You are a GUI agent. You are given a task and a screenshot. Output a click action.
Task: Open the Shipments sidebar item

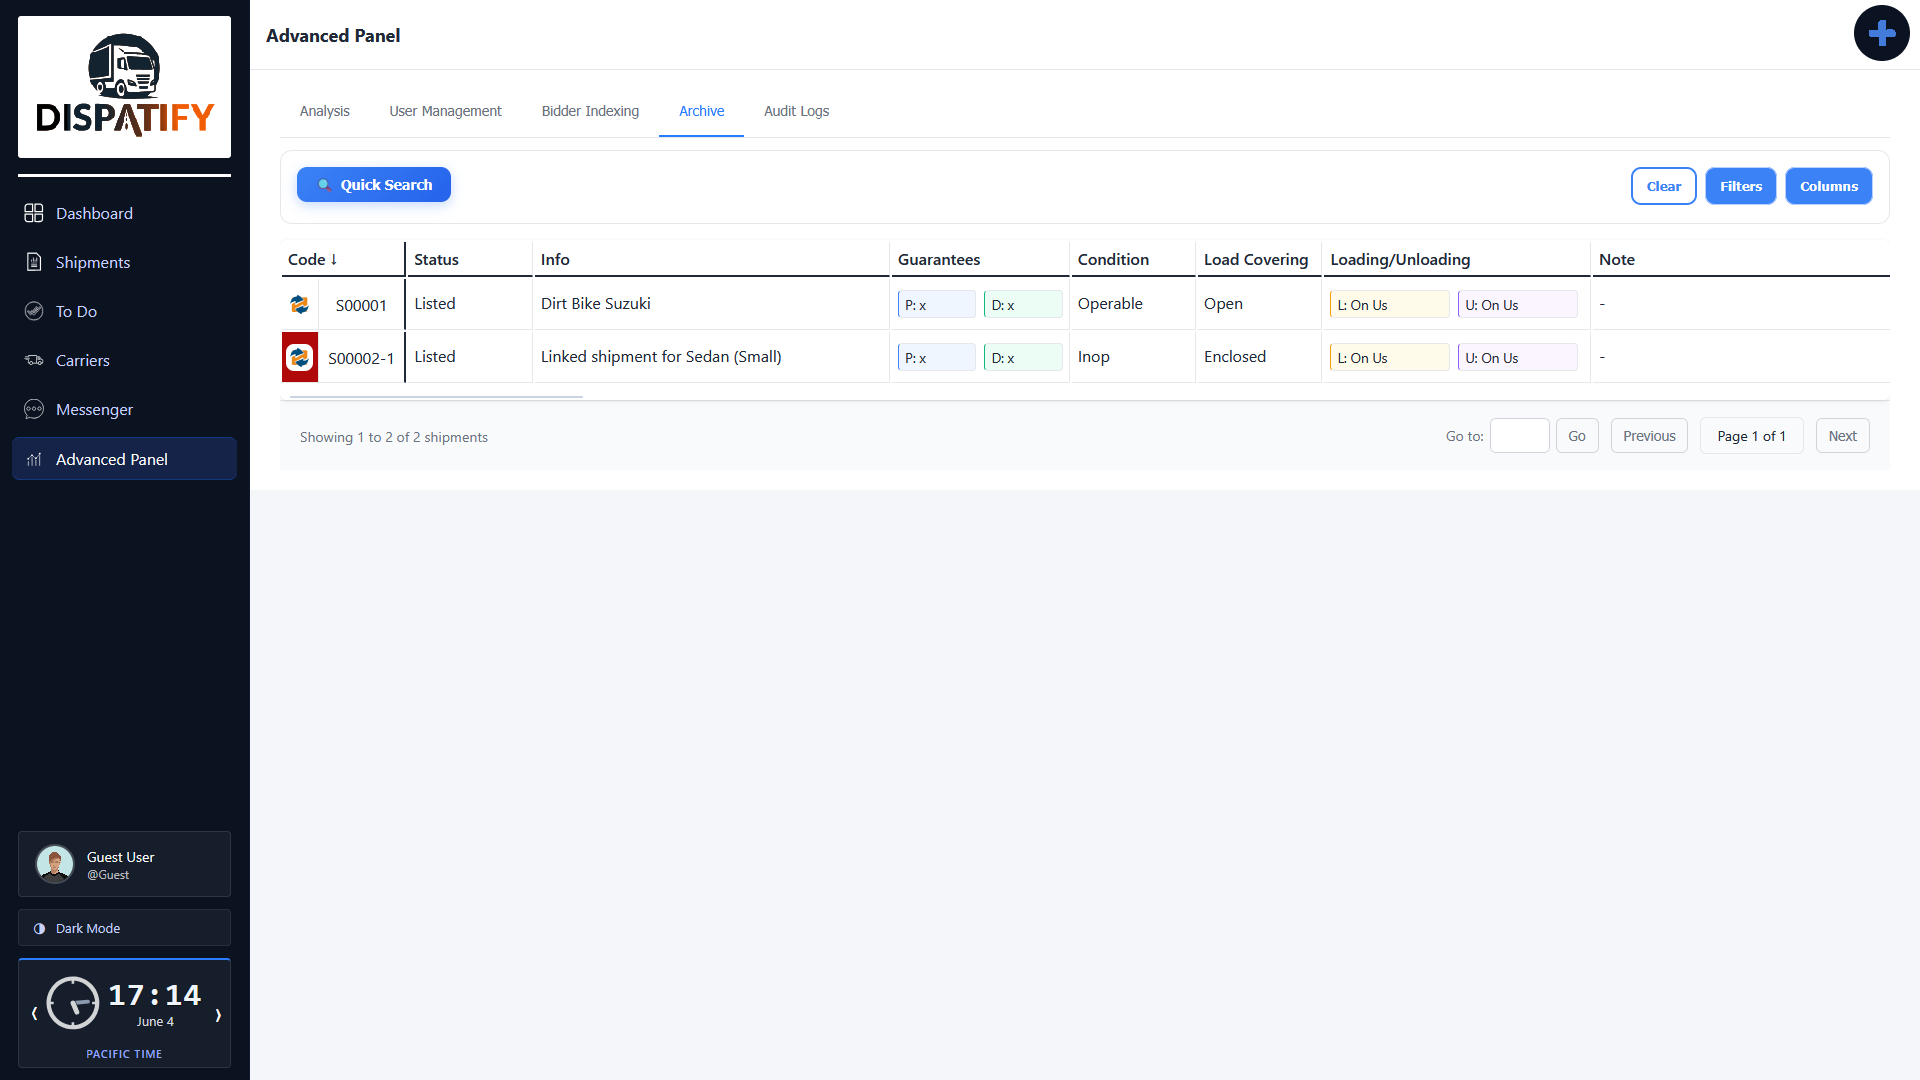(x=124, y=262)
